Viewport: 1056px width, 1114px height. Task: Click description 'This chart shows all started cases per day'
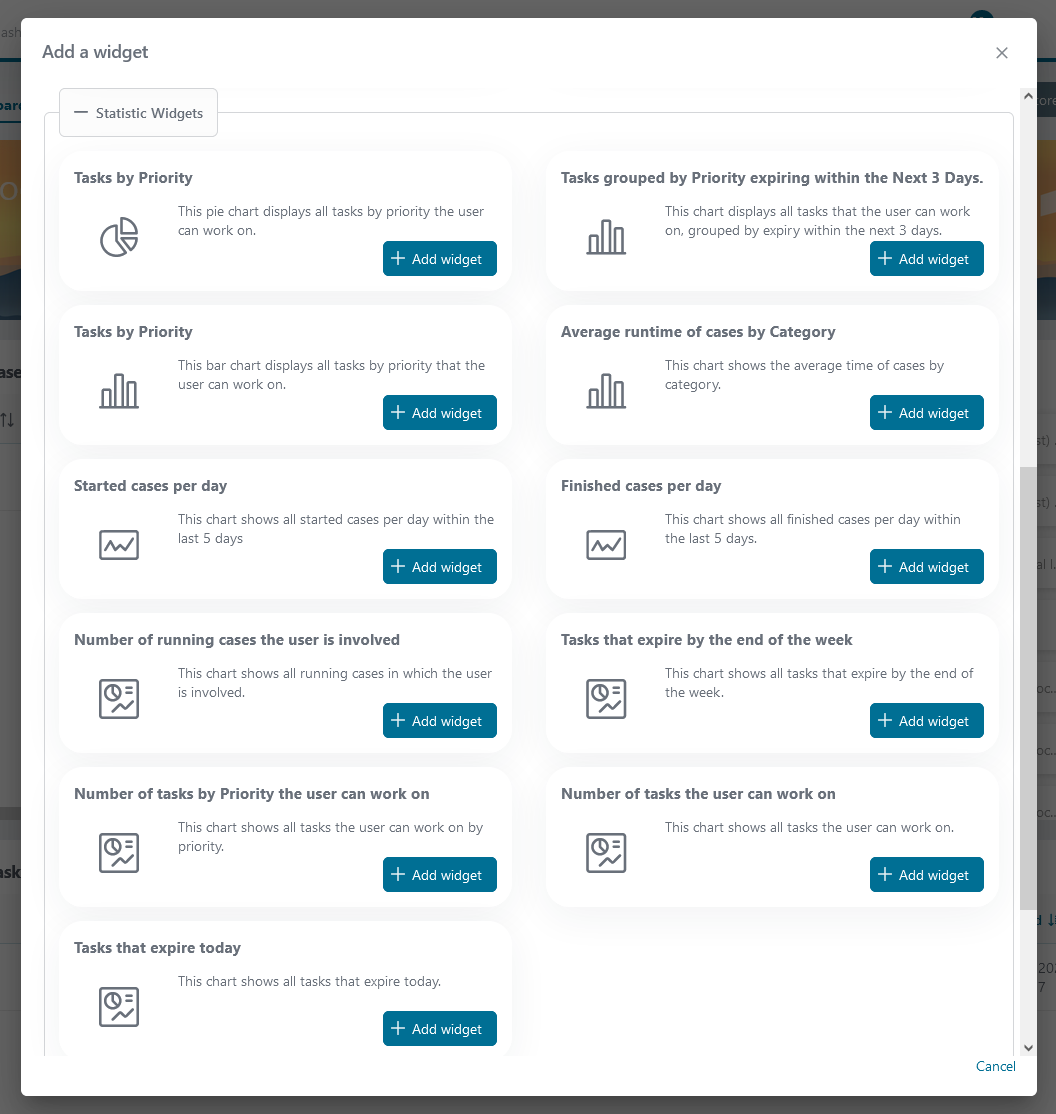pos(335,529)
